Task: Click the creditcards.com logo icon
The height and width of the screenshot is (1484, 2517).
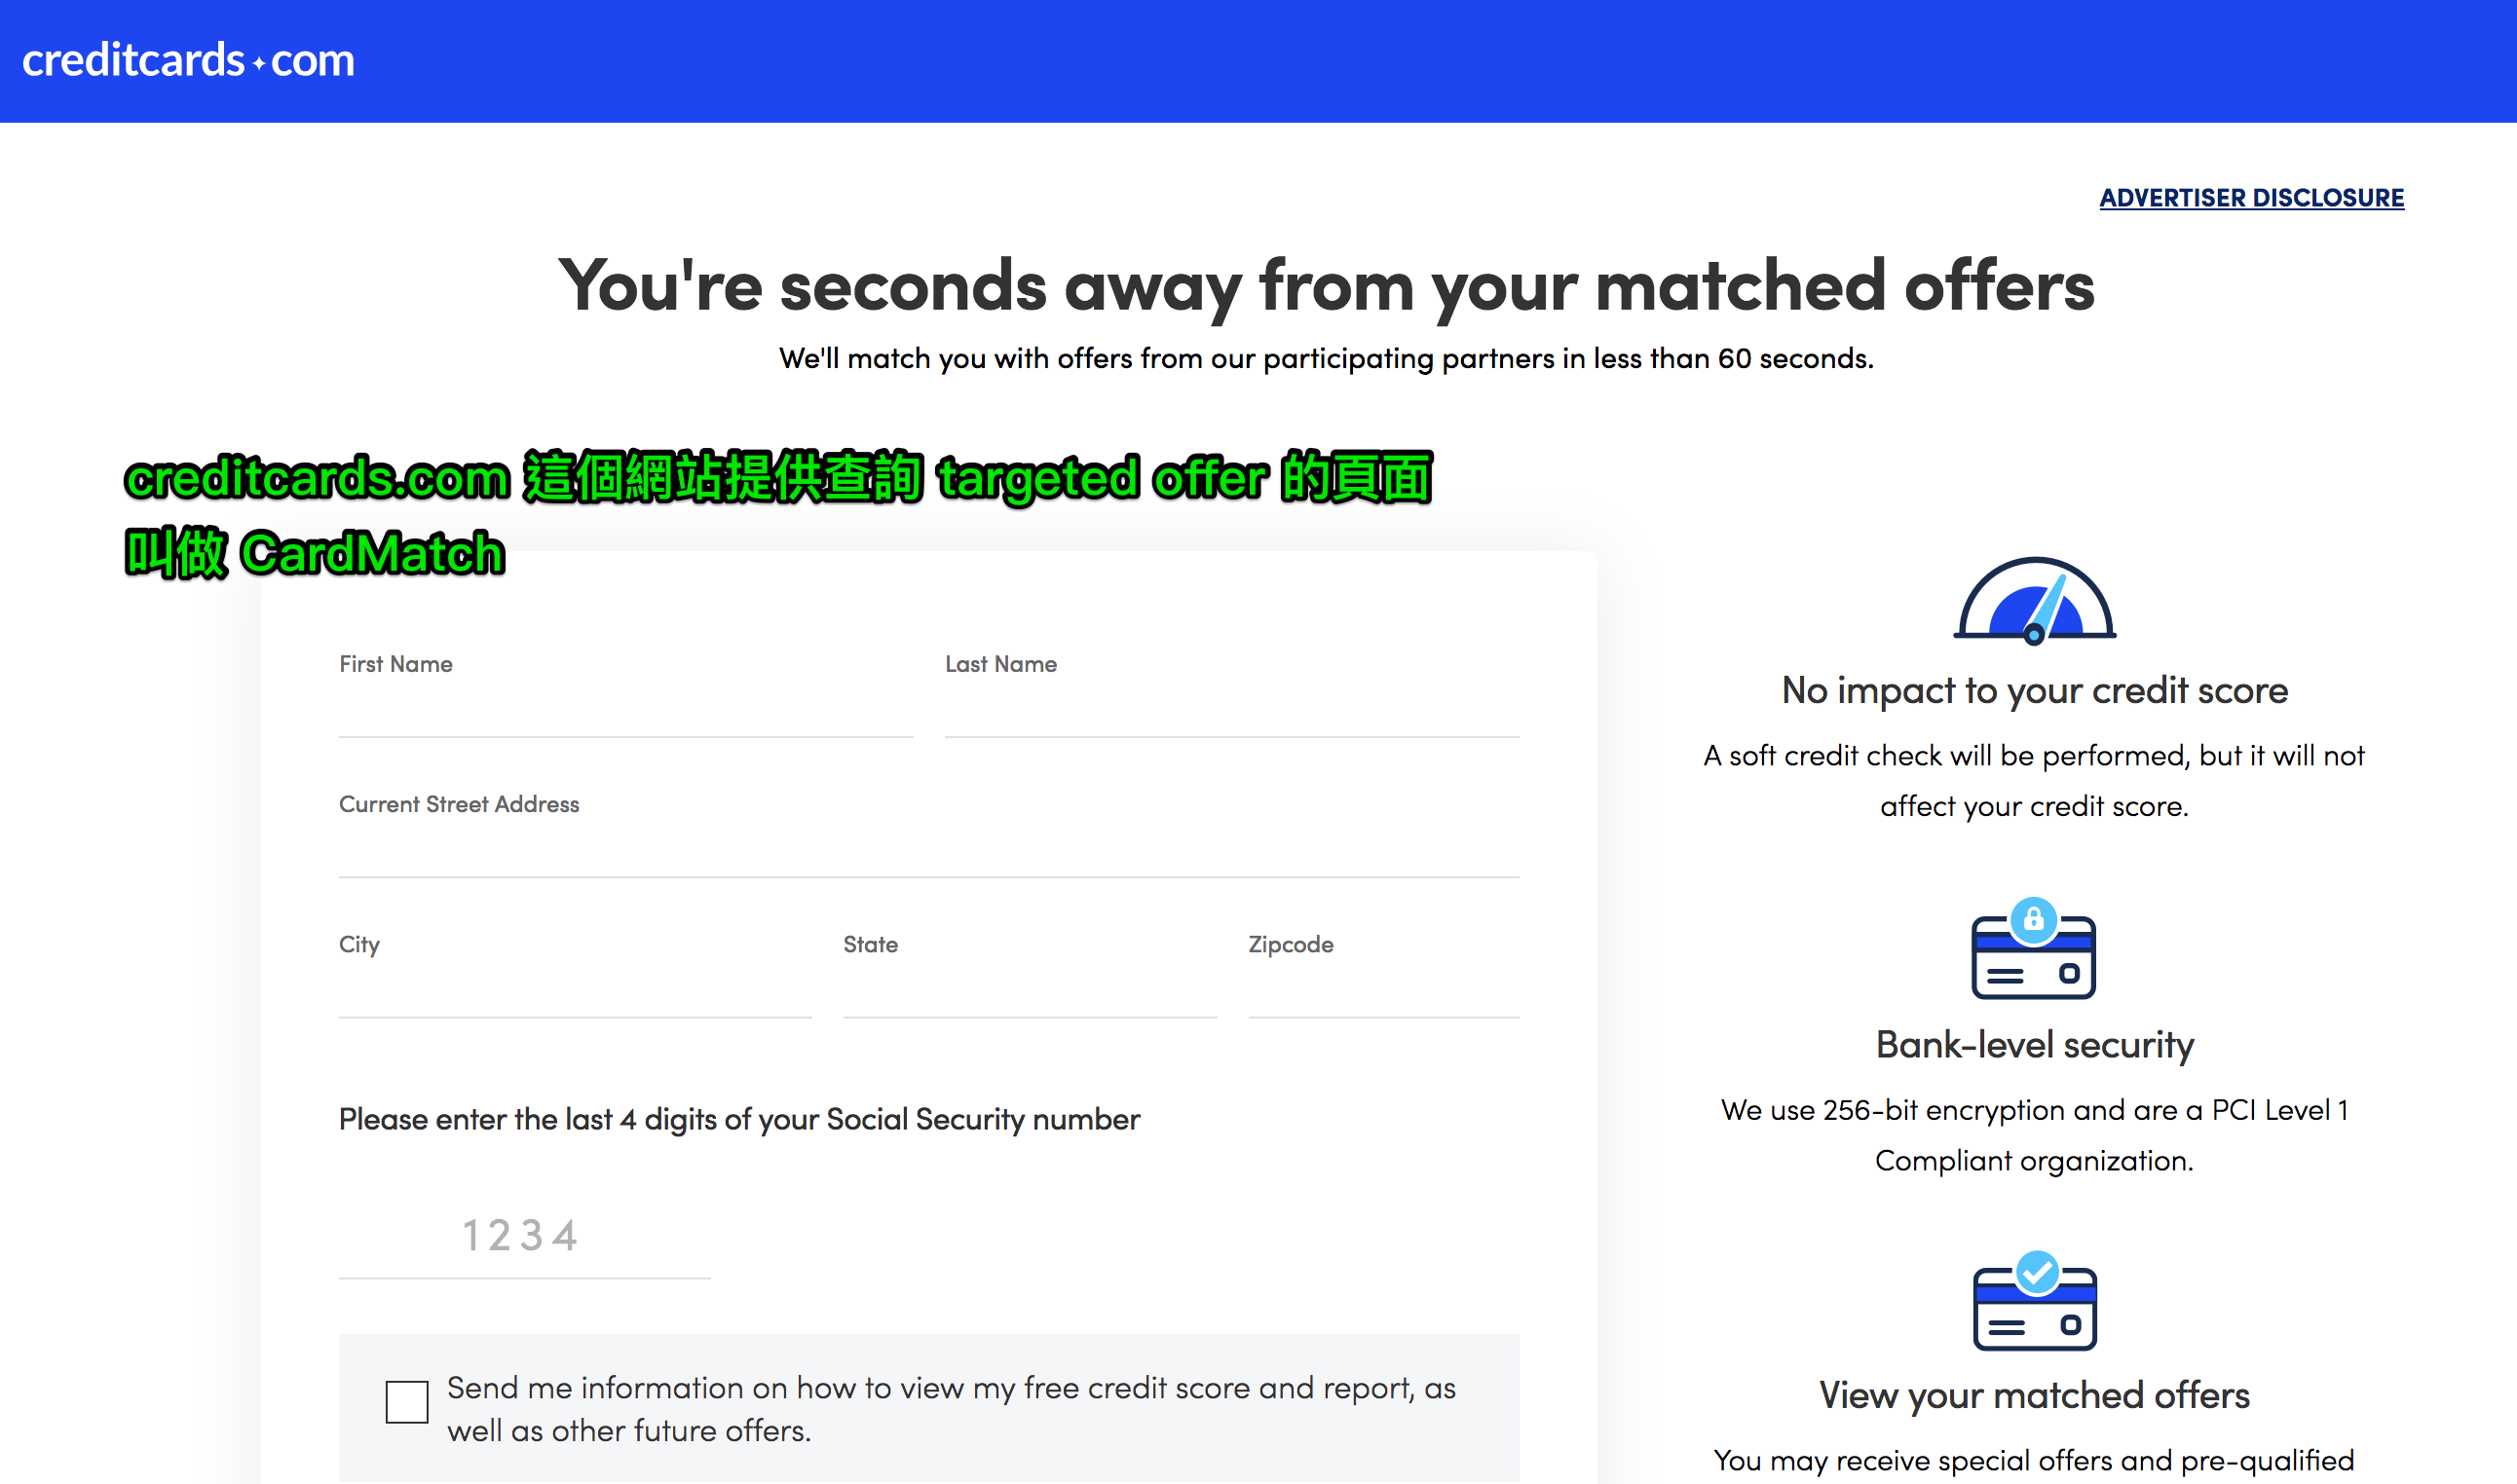Action: click(189, 58)
